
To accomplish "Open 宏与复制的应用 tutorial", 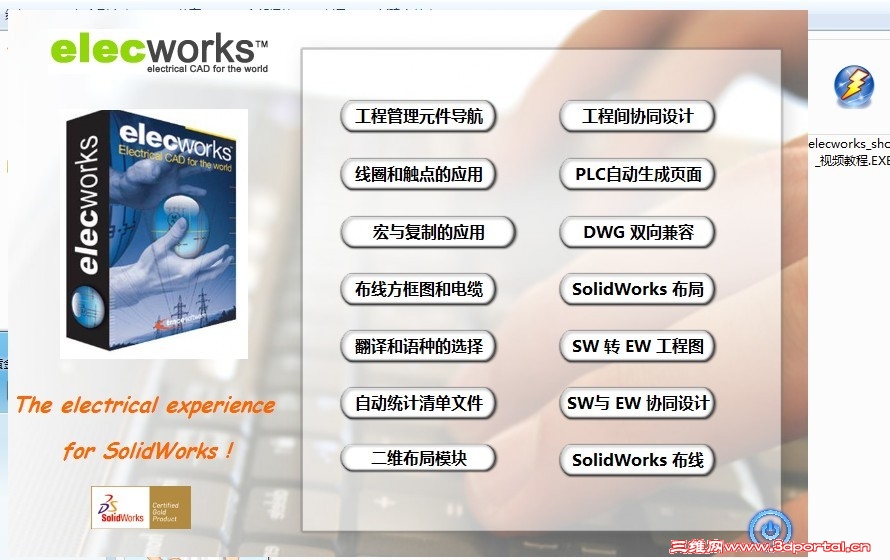I will point(428,232).
